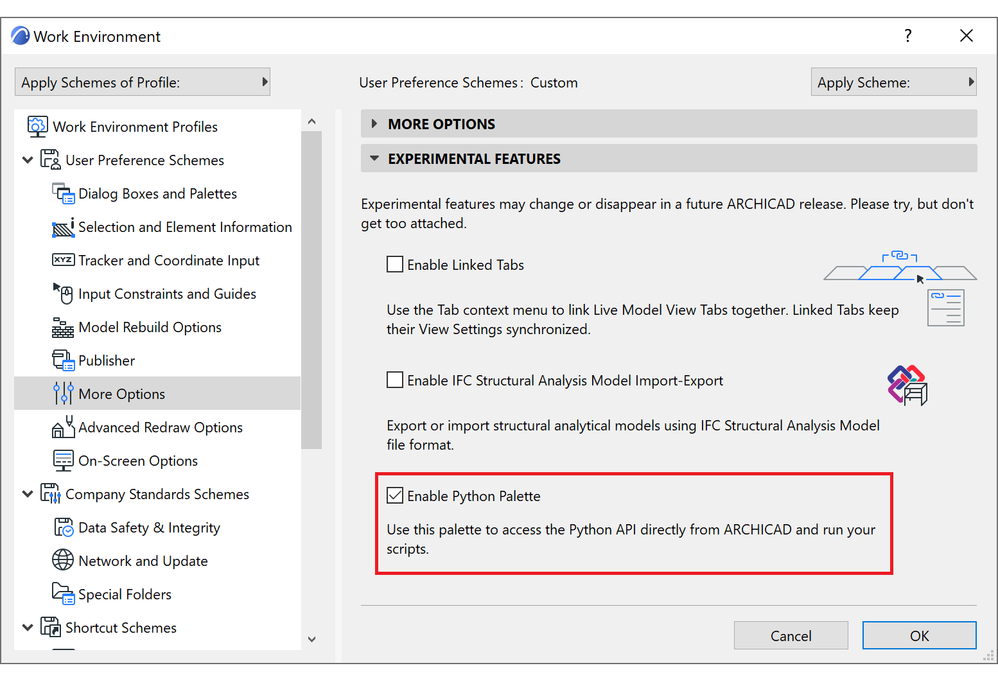Click the tree panel scrollbar thumb
This screenshot has width=998, height=681.
click(x=311, y=290)
